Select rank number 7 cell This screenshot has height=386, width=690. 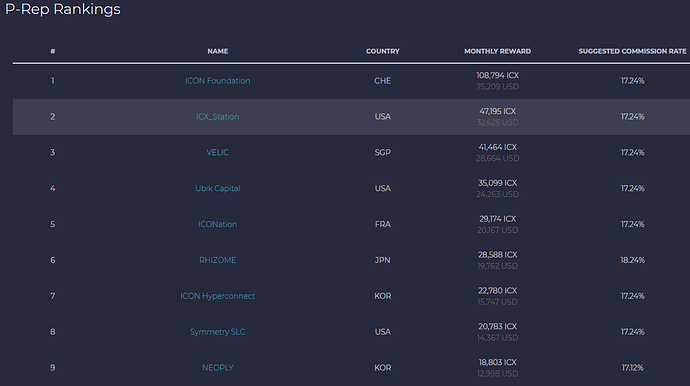[53, 296]
